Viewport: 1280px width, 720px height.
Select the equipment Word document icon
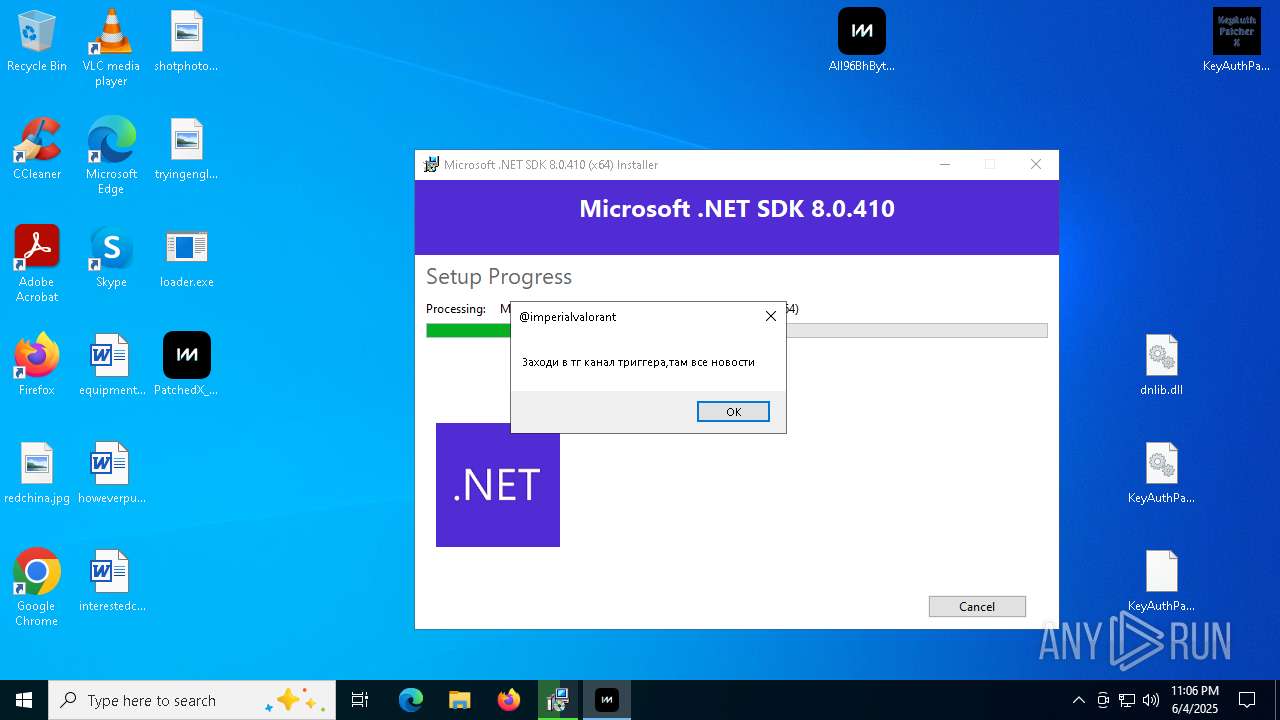(x=111, y=366)
